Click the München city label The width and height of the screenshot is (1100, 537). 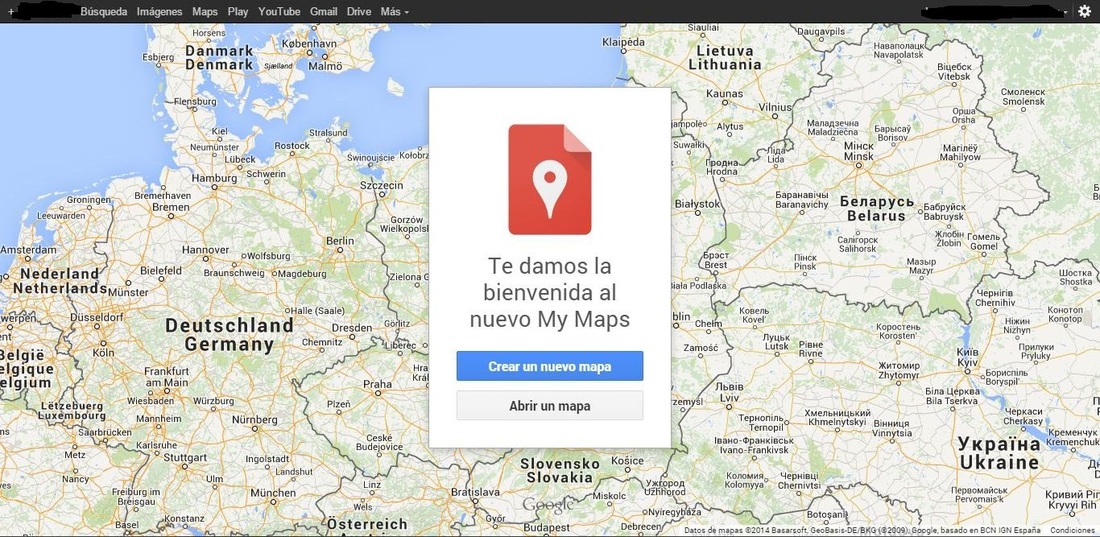(273, 493)
